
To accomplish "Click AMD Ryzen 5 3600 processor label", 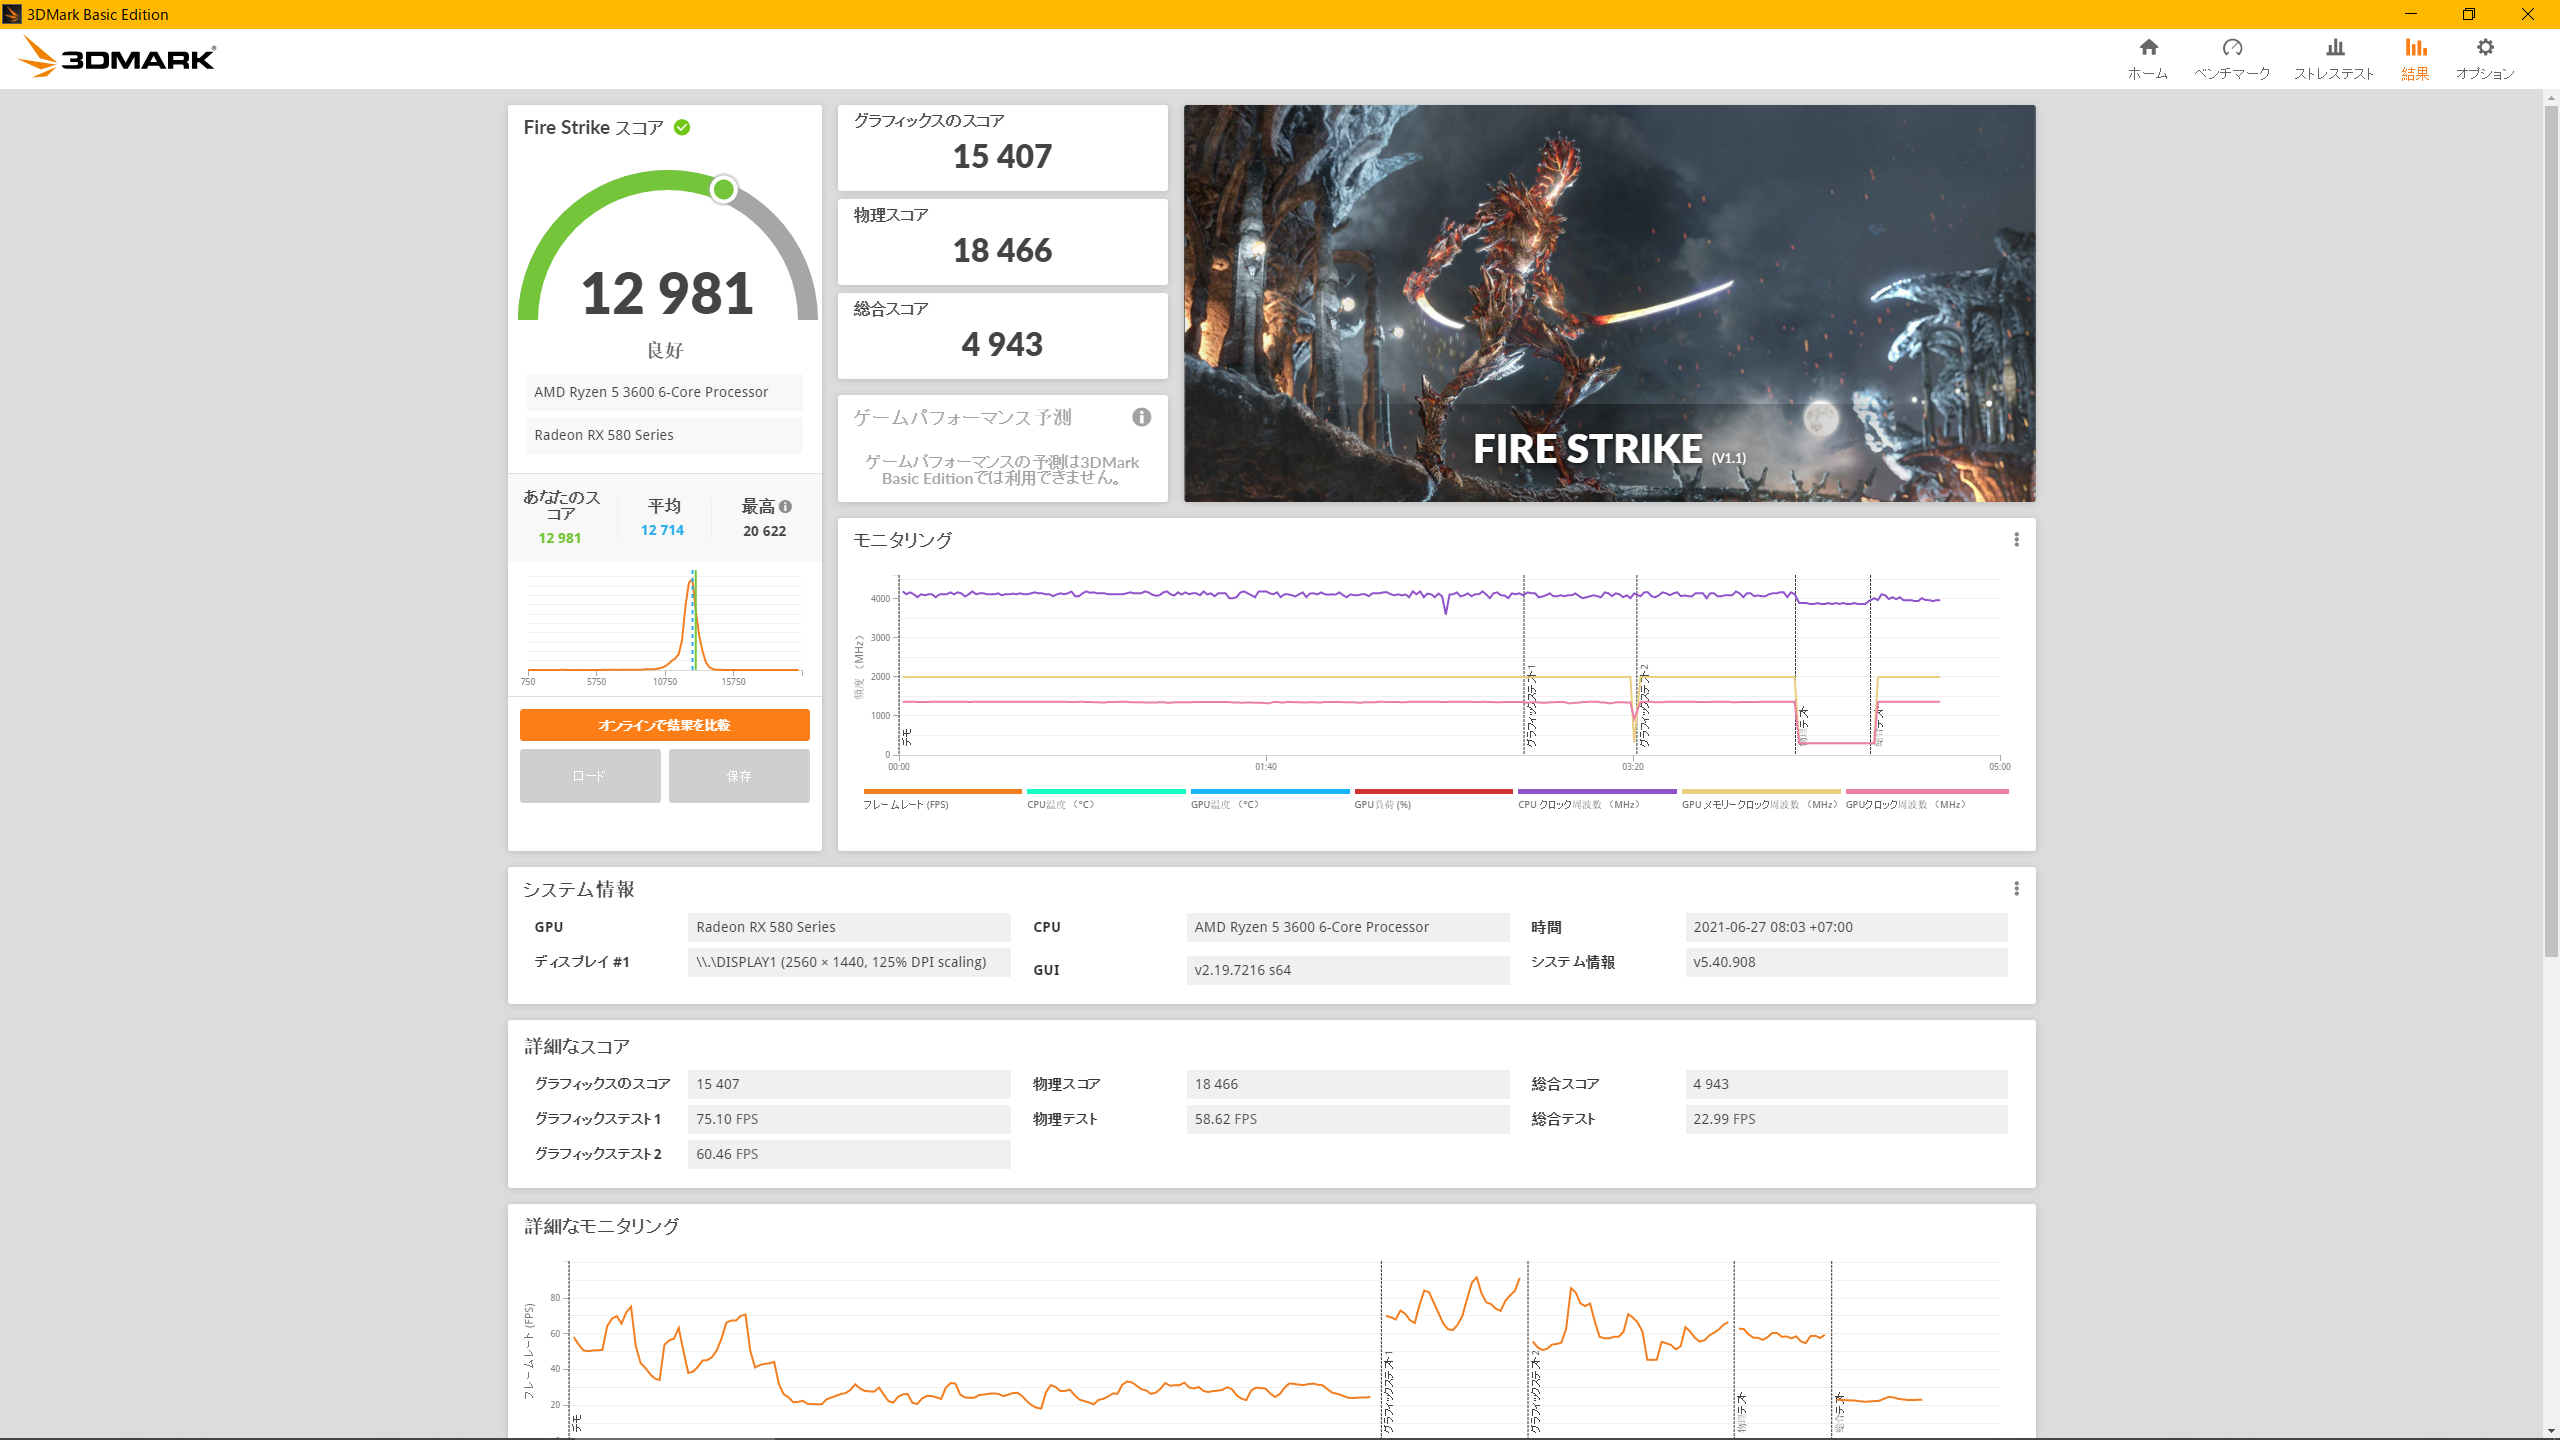I will (x=664, y=392).
